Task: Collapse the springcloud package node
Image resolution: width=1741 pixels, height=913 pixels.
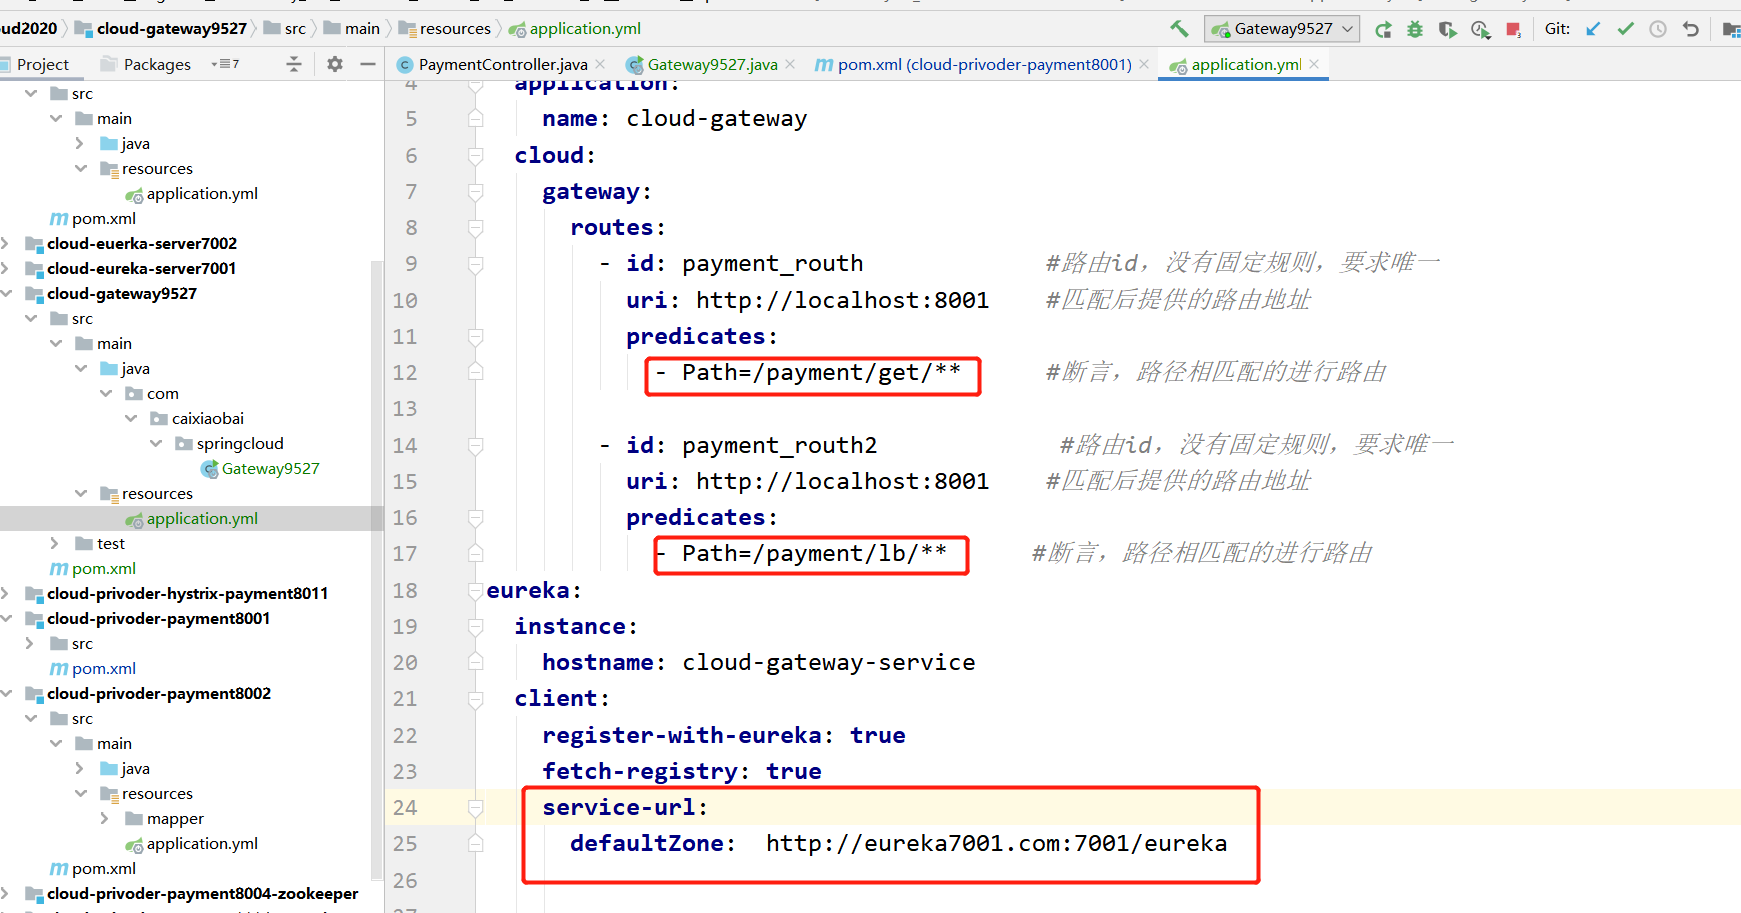Action: point(155,443)
